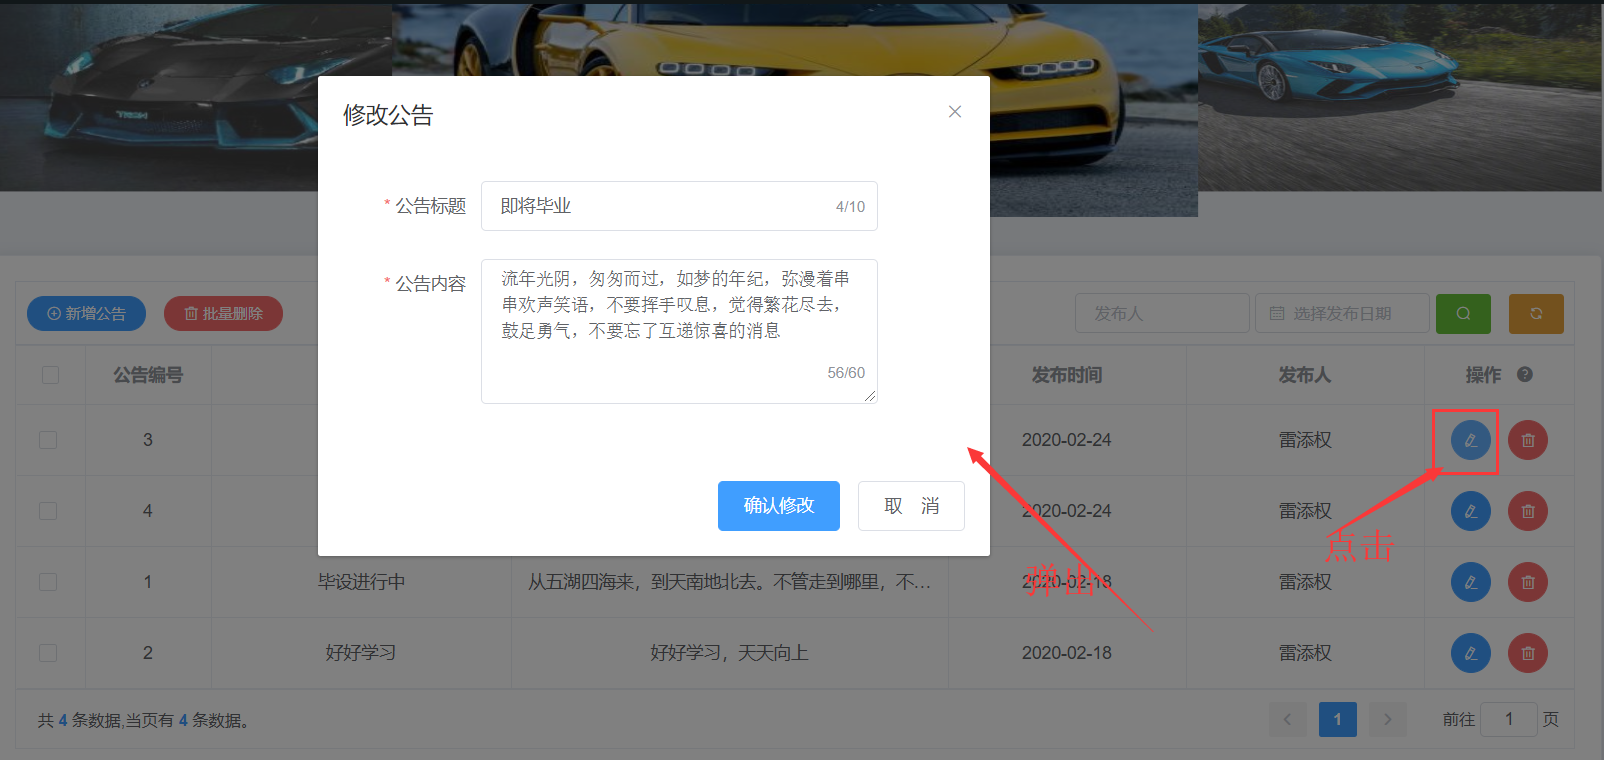Click the 公告标题 input field

click(x=679, y=206)
